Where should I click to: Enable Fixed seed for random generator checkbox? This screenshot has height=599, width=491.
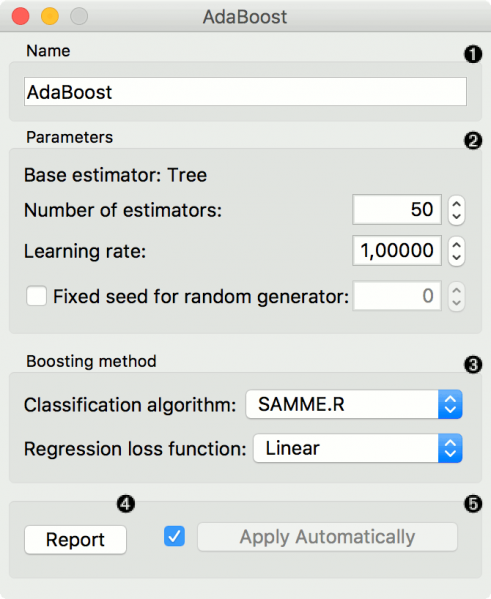(x=37, y=296)
